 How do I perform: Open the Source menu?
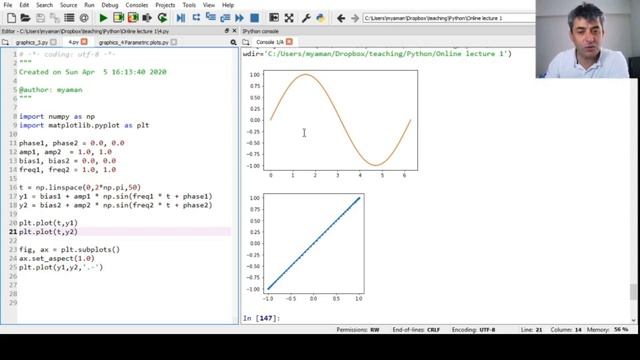coord(69,5)
